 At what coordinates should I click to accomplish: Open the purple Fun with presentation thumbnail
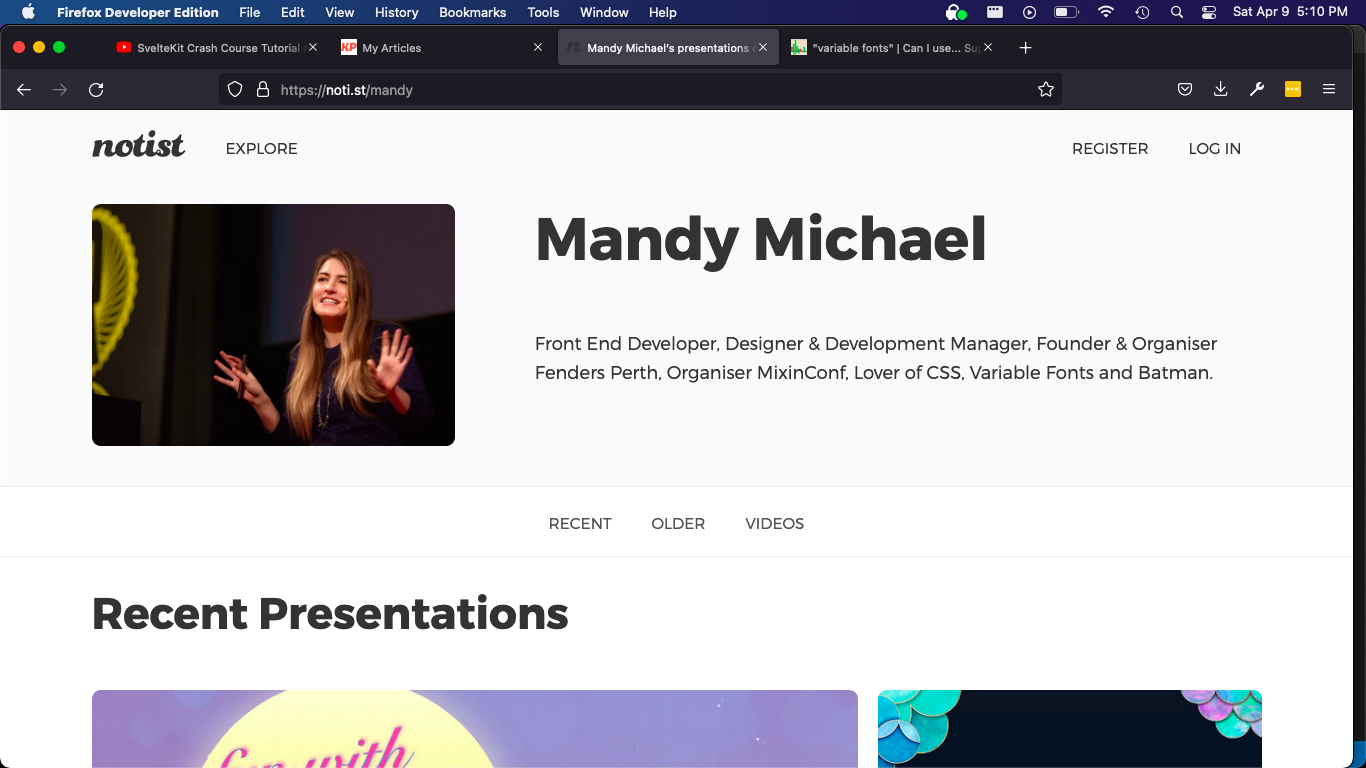475,729
